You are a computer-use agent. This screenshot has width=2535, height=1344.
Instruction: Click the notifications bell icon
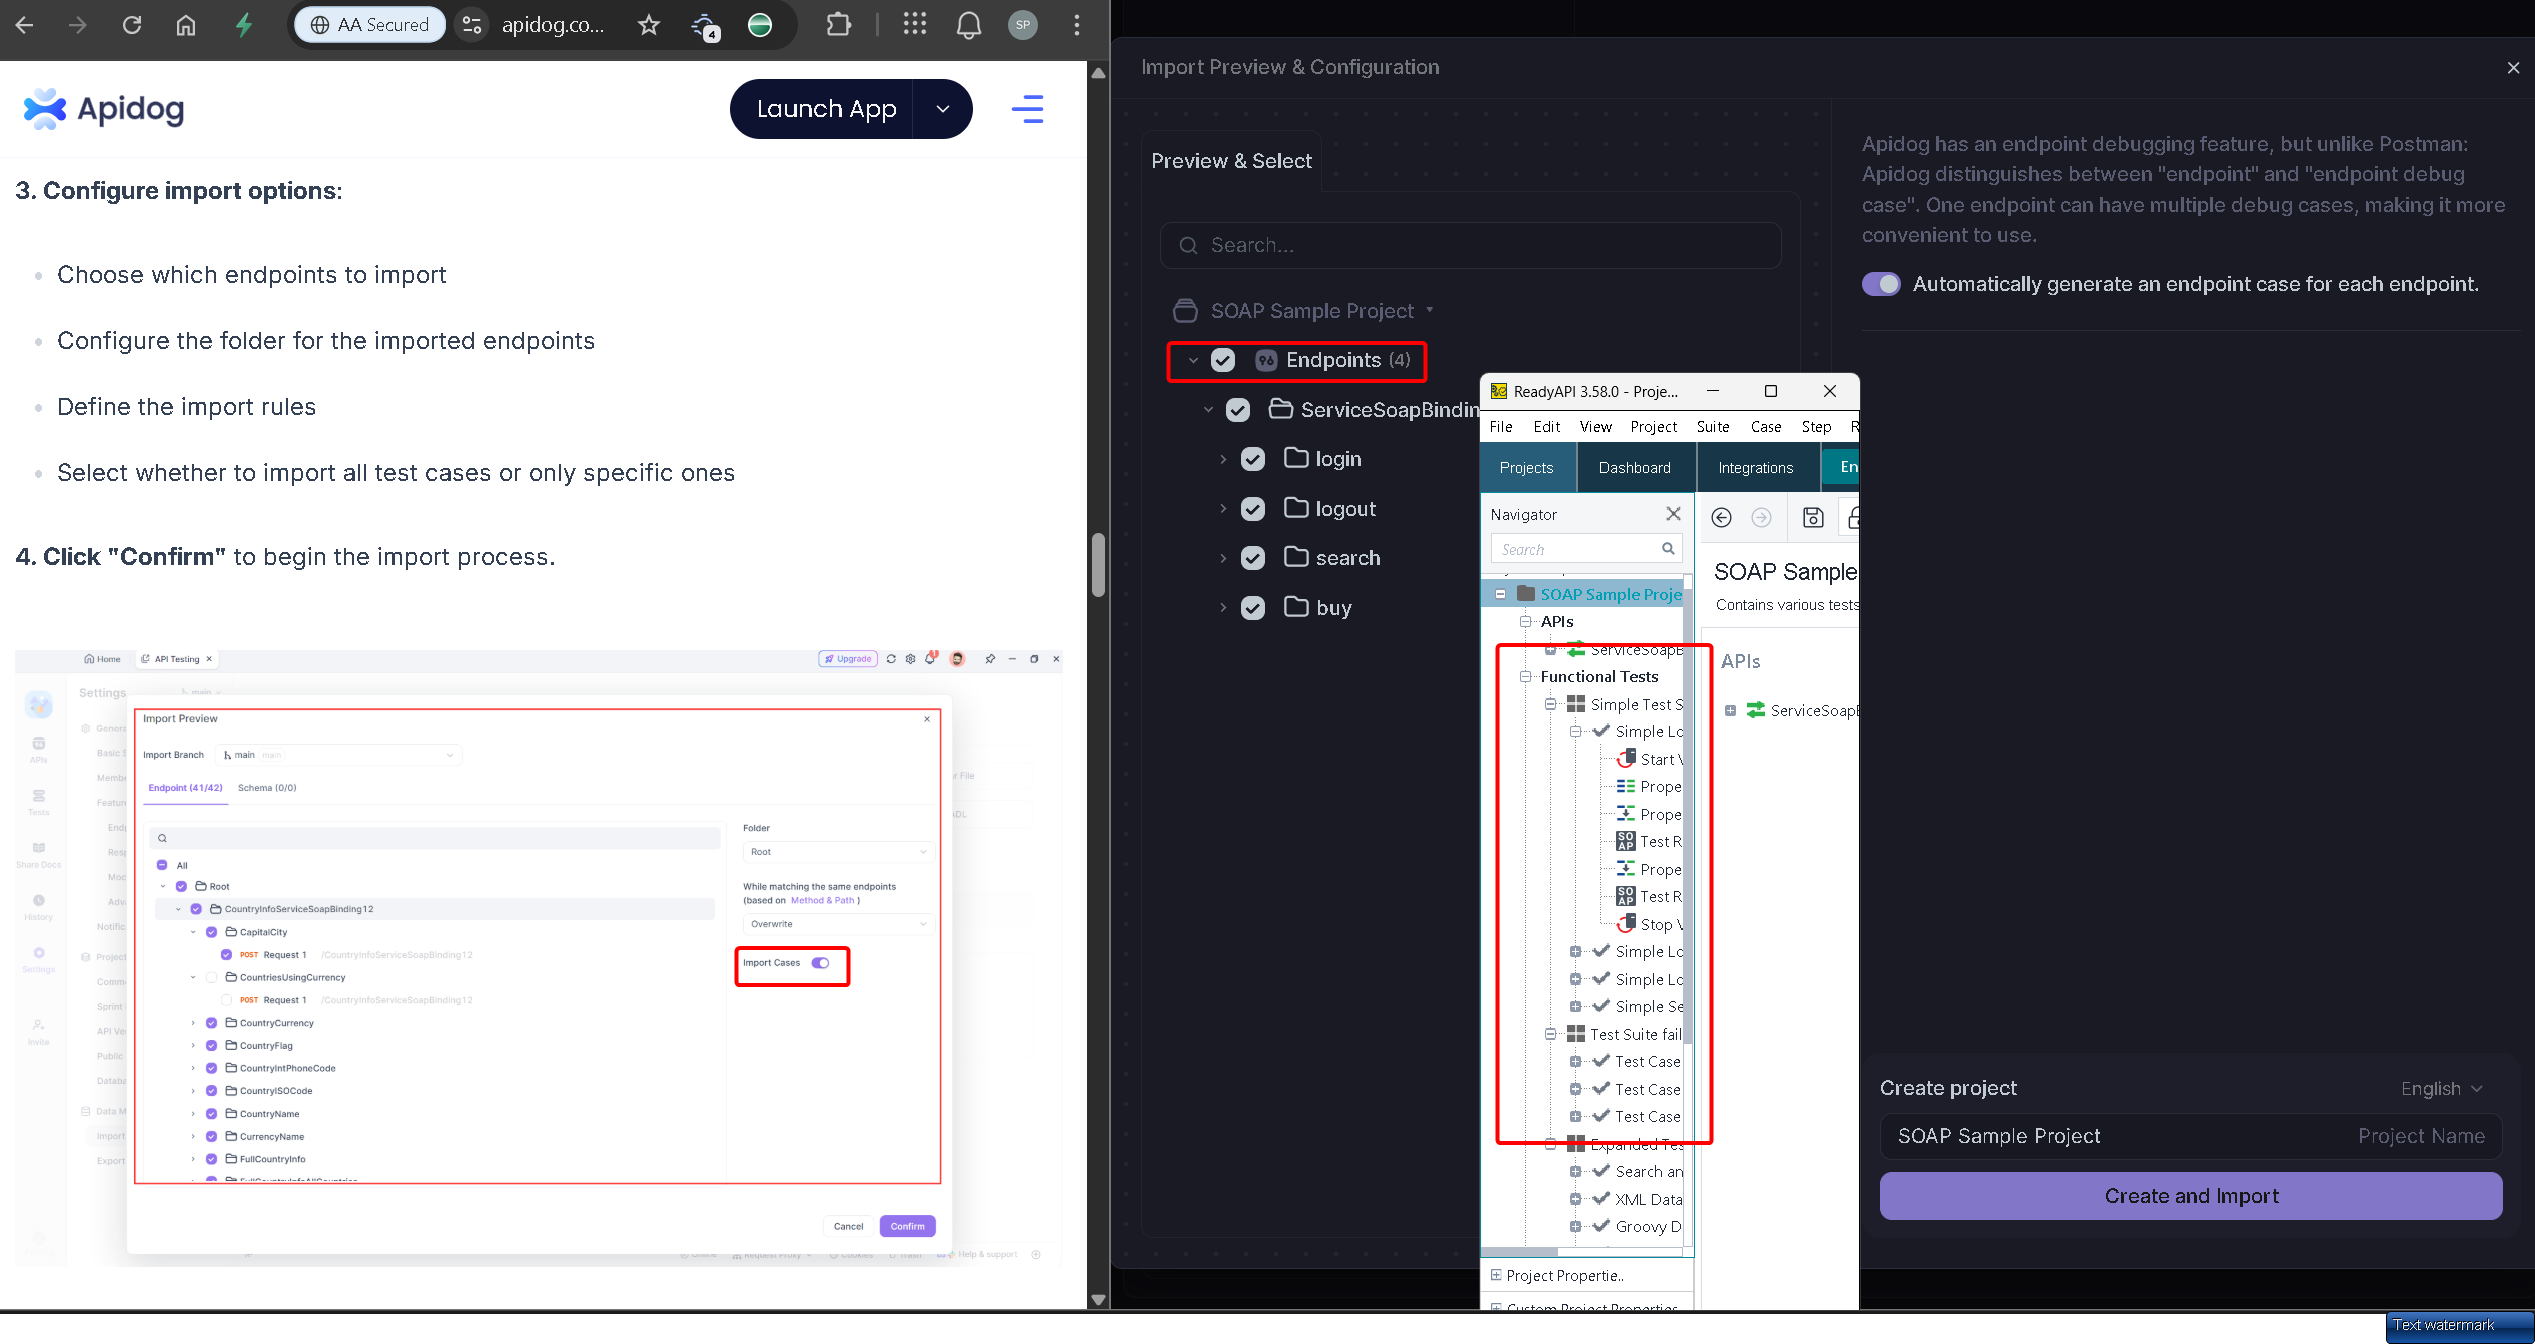tap(968, 25)
